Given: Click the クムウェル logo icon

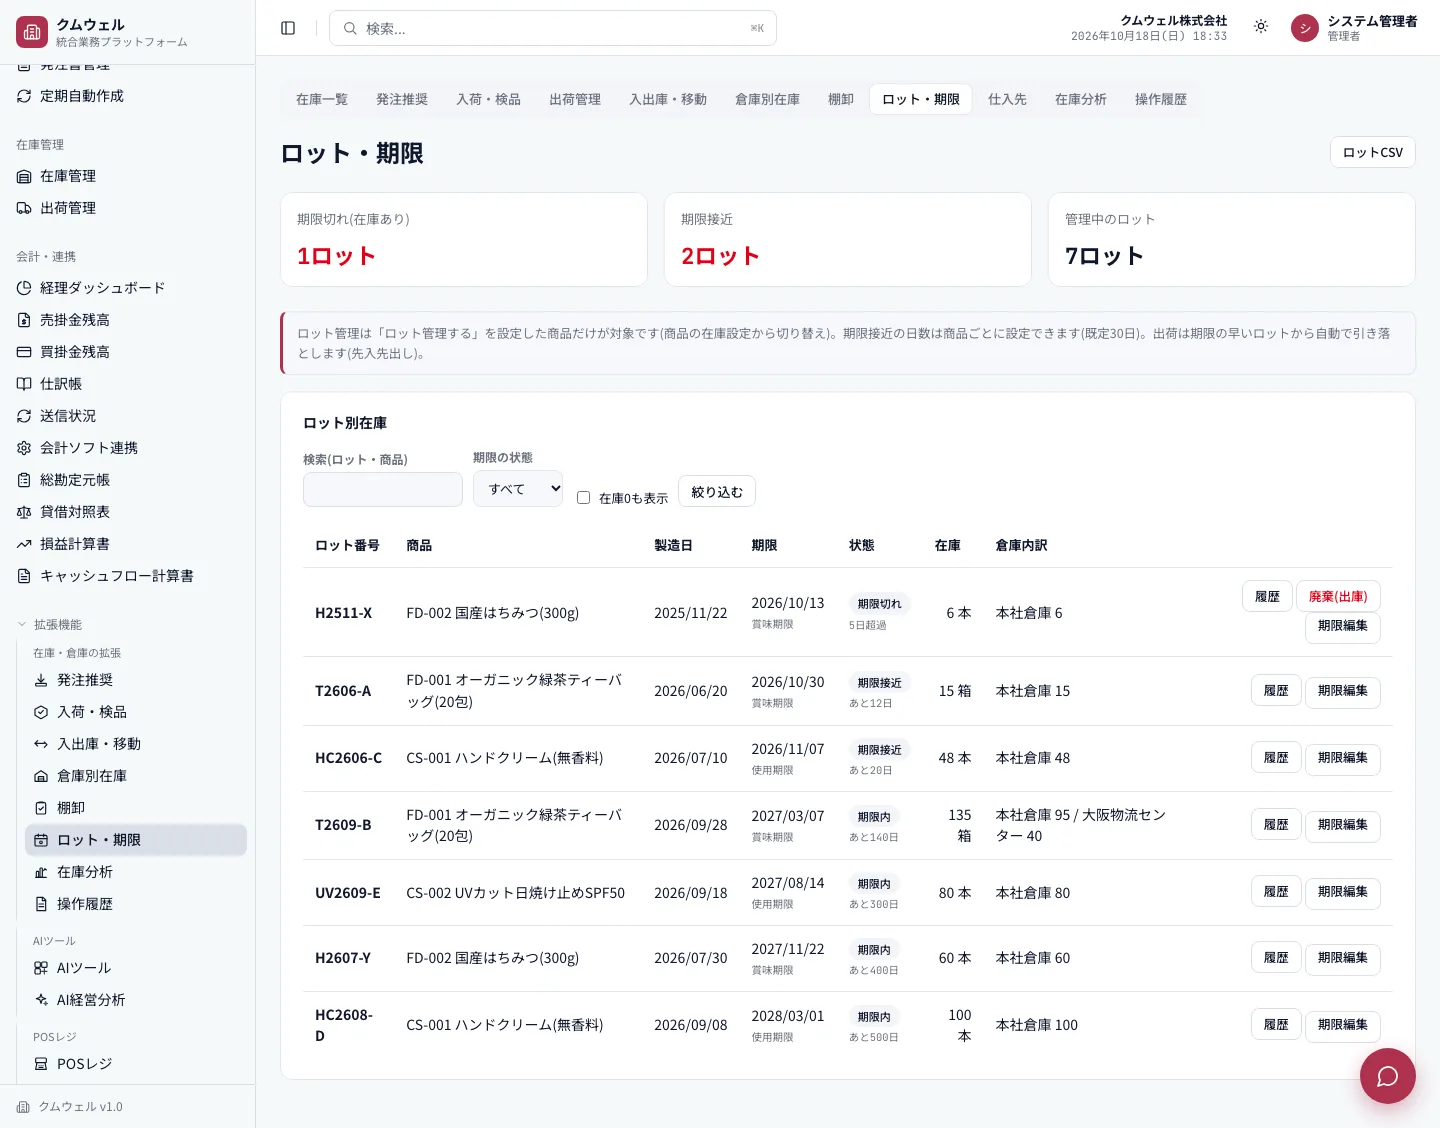Looking at the screenshot, I should point(32,32).
